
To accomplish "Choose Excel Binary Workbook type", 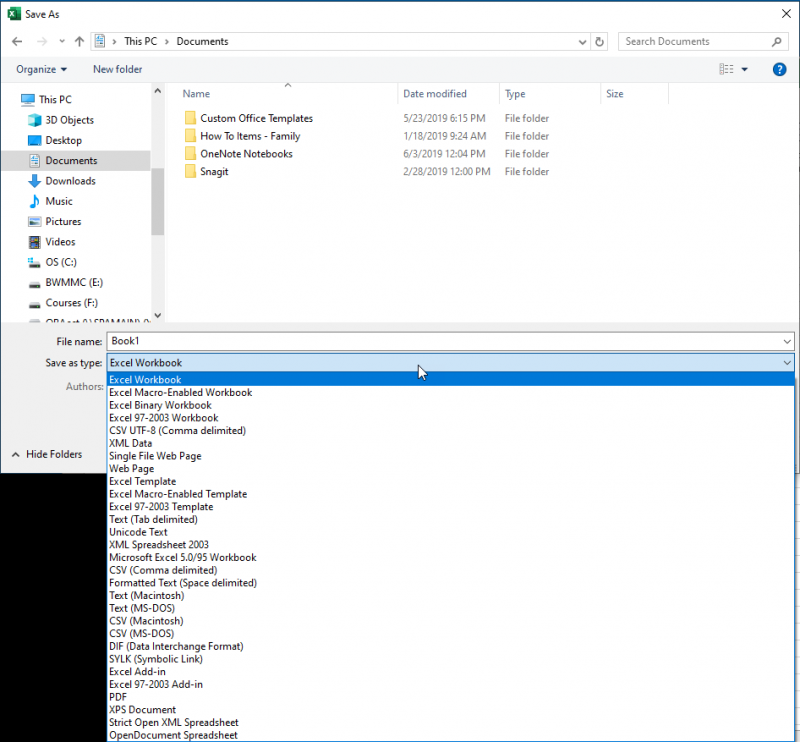I will coord(451,405).
